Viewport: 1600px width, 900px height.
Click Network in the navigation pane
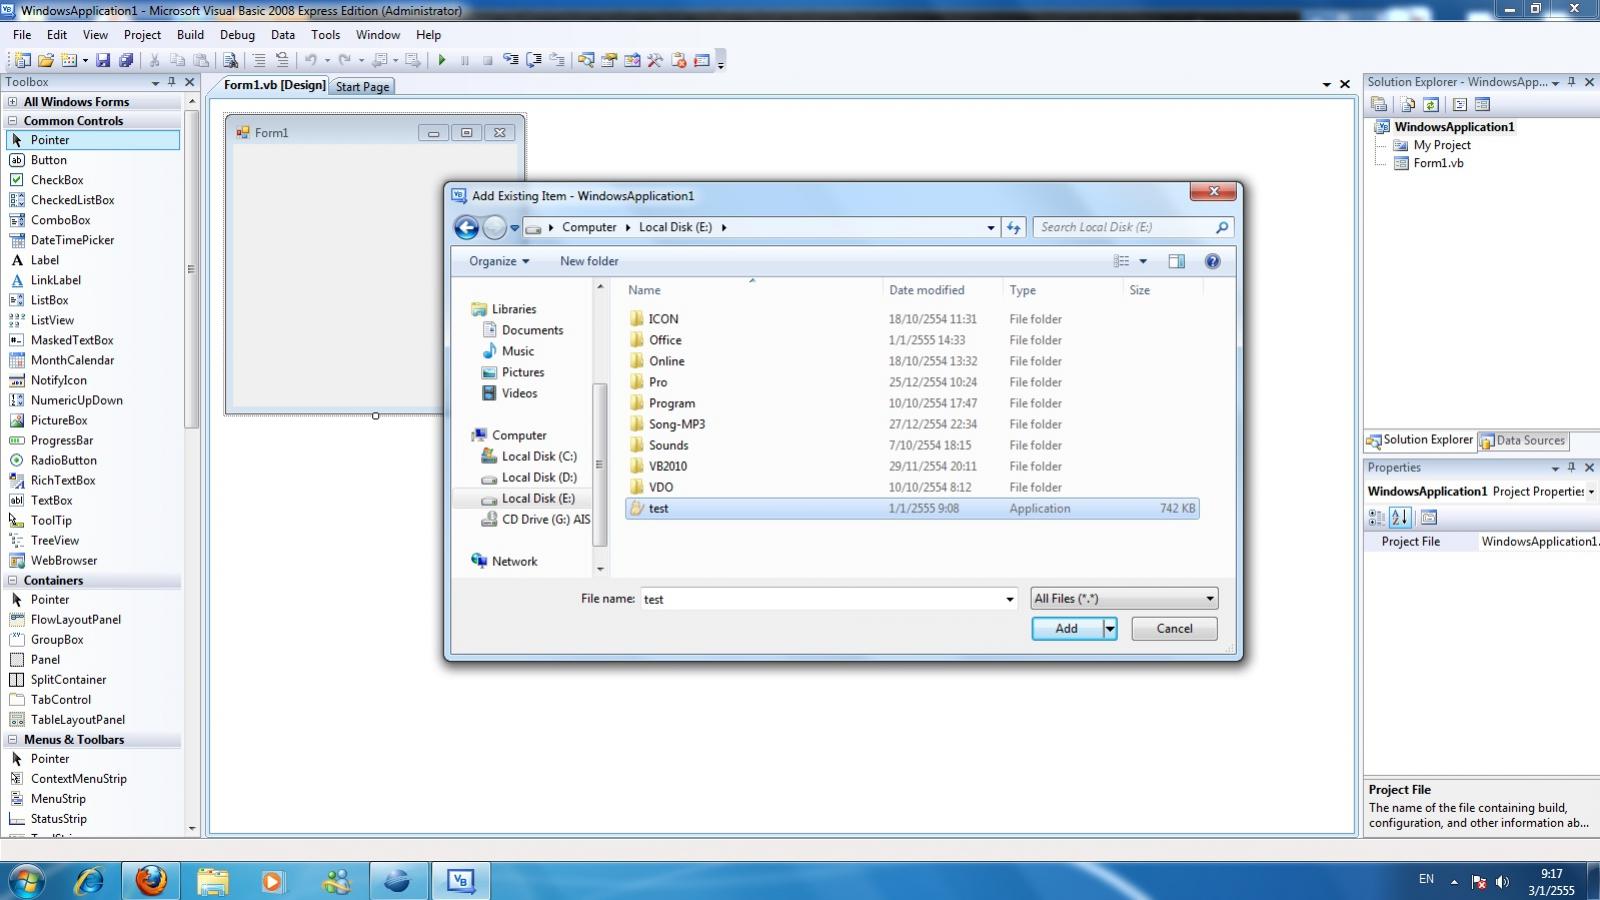(514, 561)
